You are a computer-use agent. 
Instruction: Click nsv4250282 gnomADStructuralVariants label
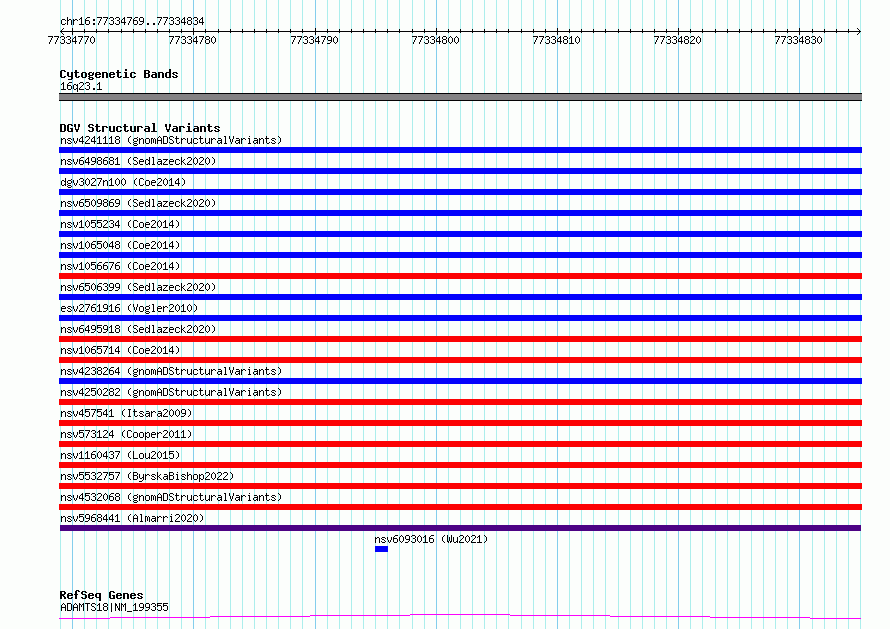click(x=171, y=392)
